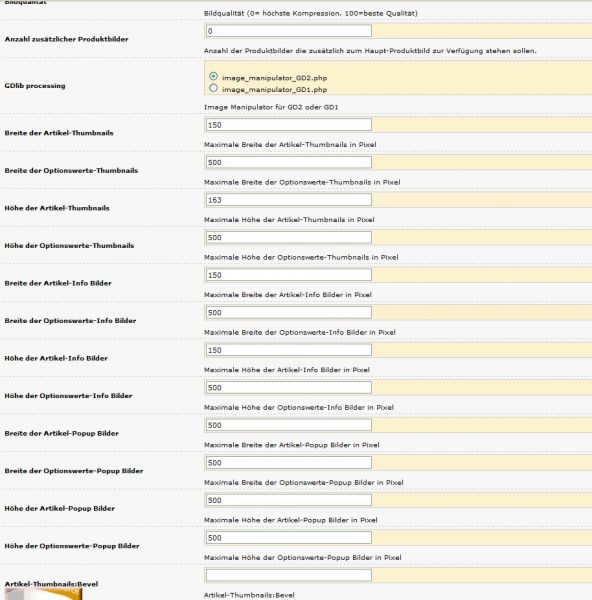Click the GDlib processing label
The width and height of the screenshot is (592, 600).
tap(35, 86)
